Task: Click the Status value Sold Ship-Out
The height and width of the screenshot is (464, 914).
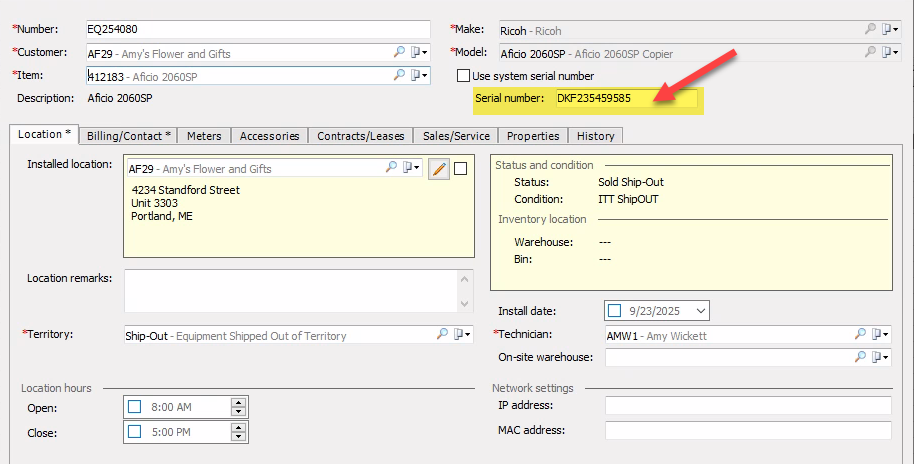Action: coord(631,182)
